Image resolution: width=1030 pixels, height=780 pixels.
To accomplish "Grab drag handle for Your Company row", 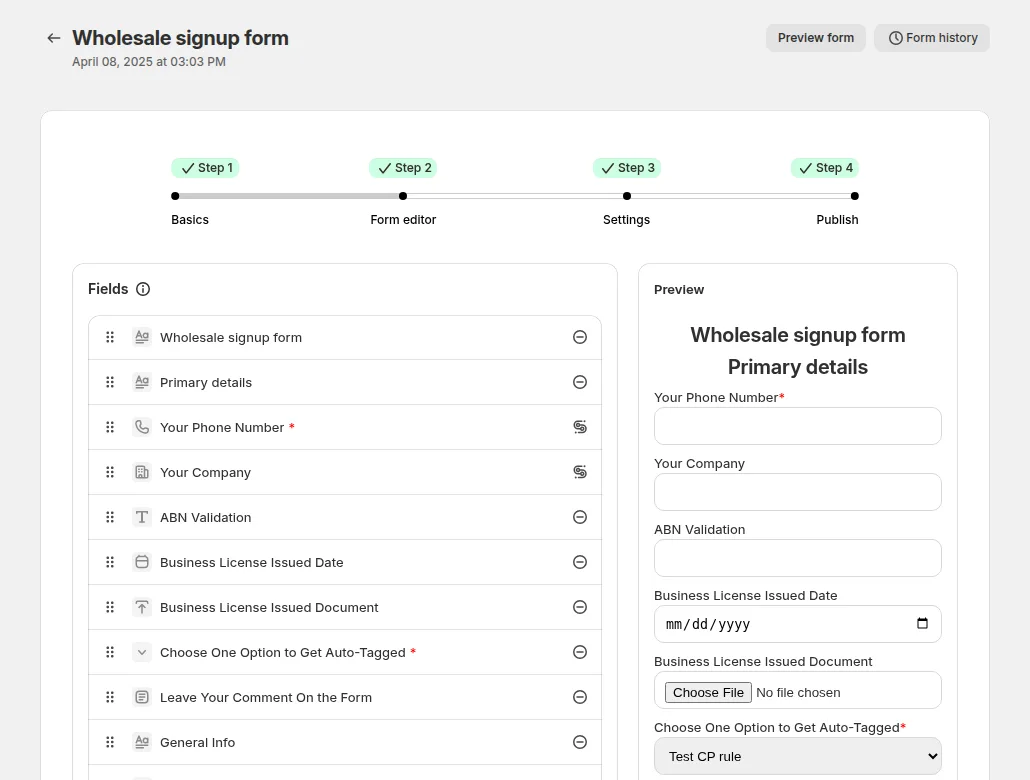I will tap(110, 472).
